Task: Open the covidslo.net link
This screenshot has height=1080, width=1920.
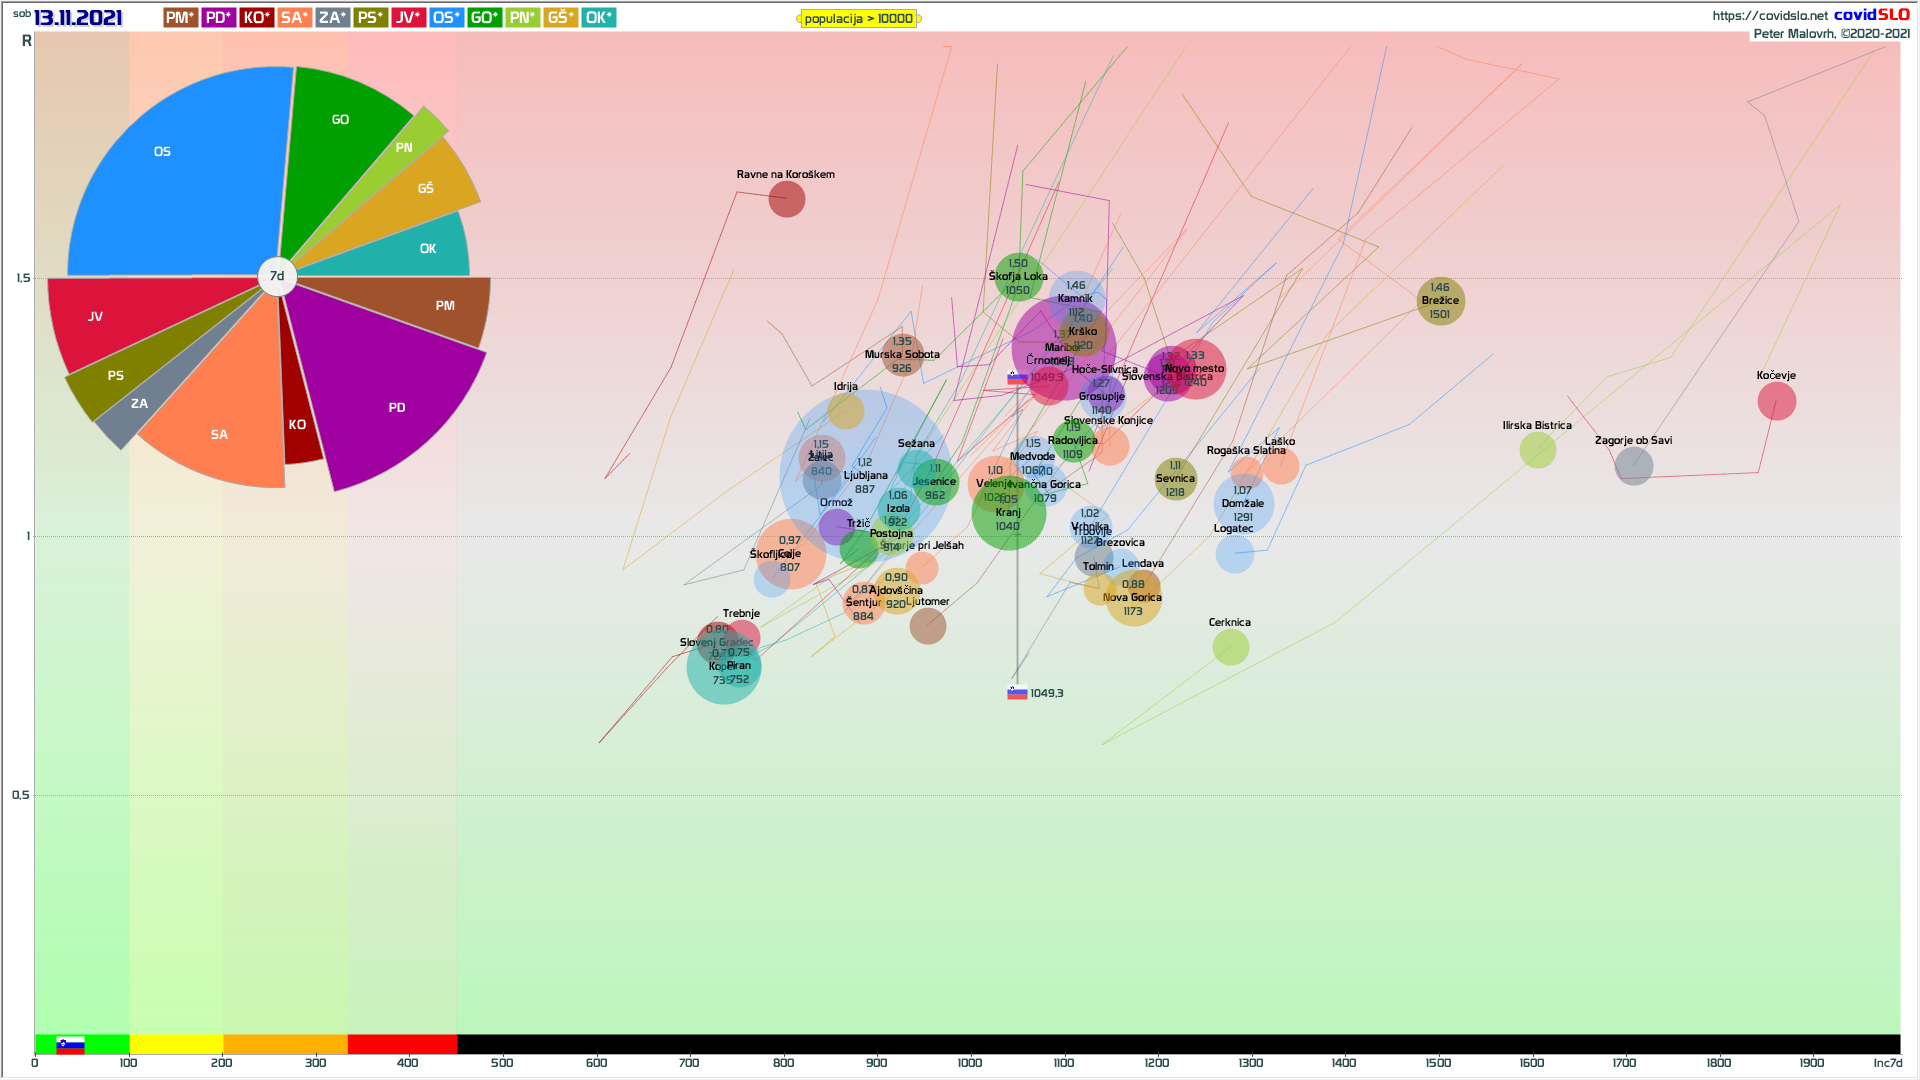Action: [x=1769, y=15]
